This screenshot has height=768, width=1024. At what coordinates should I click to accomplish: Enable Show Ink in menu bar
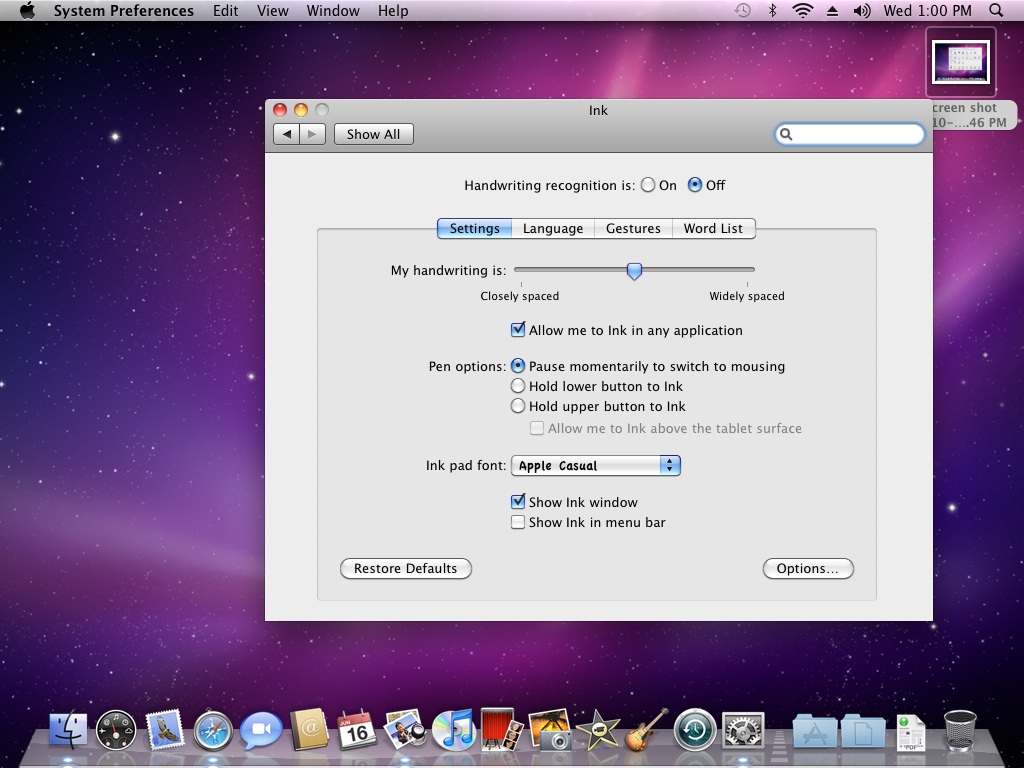(518, 522)
